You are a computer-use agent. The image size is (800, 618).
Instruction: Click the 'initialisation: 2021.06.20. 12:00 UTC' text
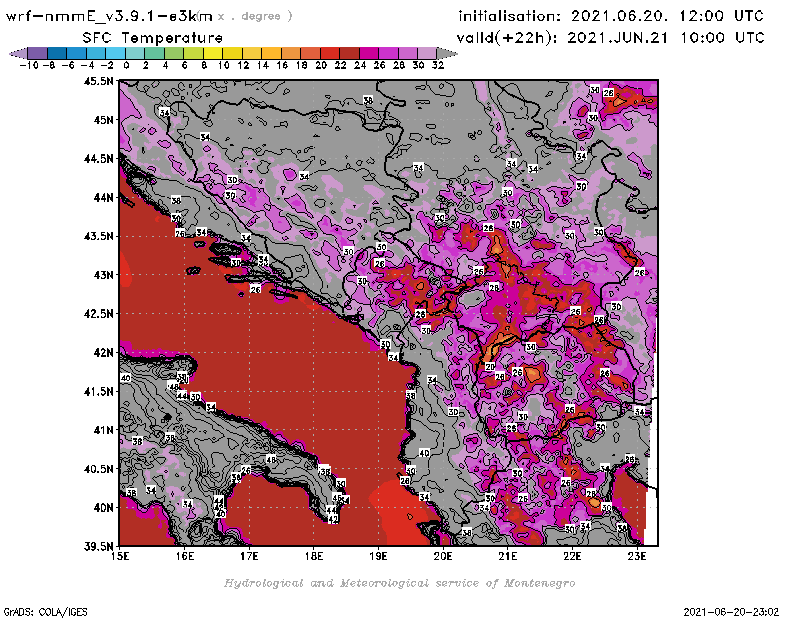(x=611, y=16)
